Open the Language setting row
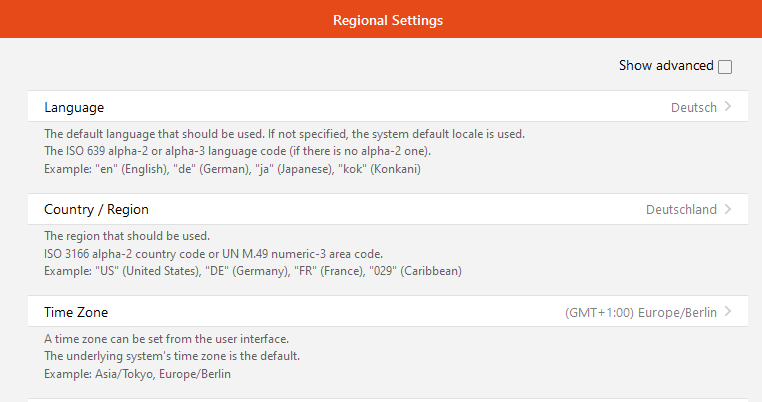Screen dimensions: 762x402 coord(388,106)
